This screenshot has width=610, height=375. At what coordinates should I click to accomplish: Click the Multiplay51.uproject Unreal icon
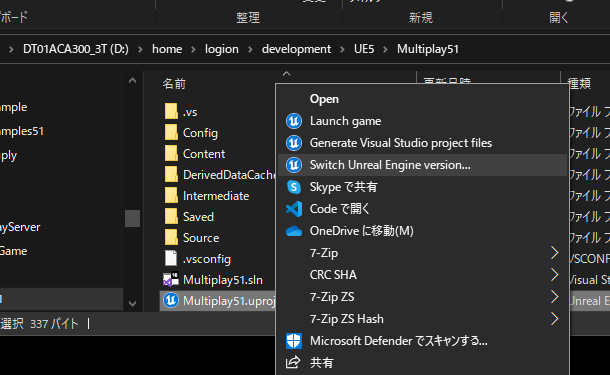(x=171, y=300)
